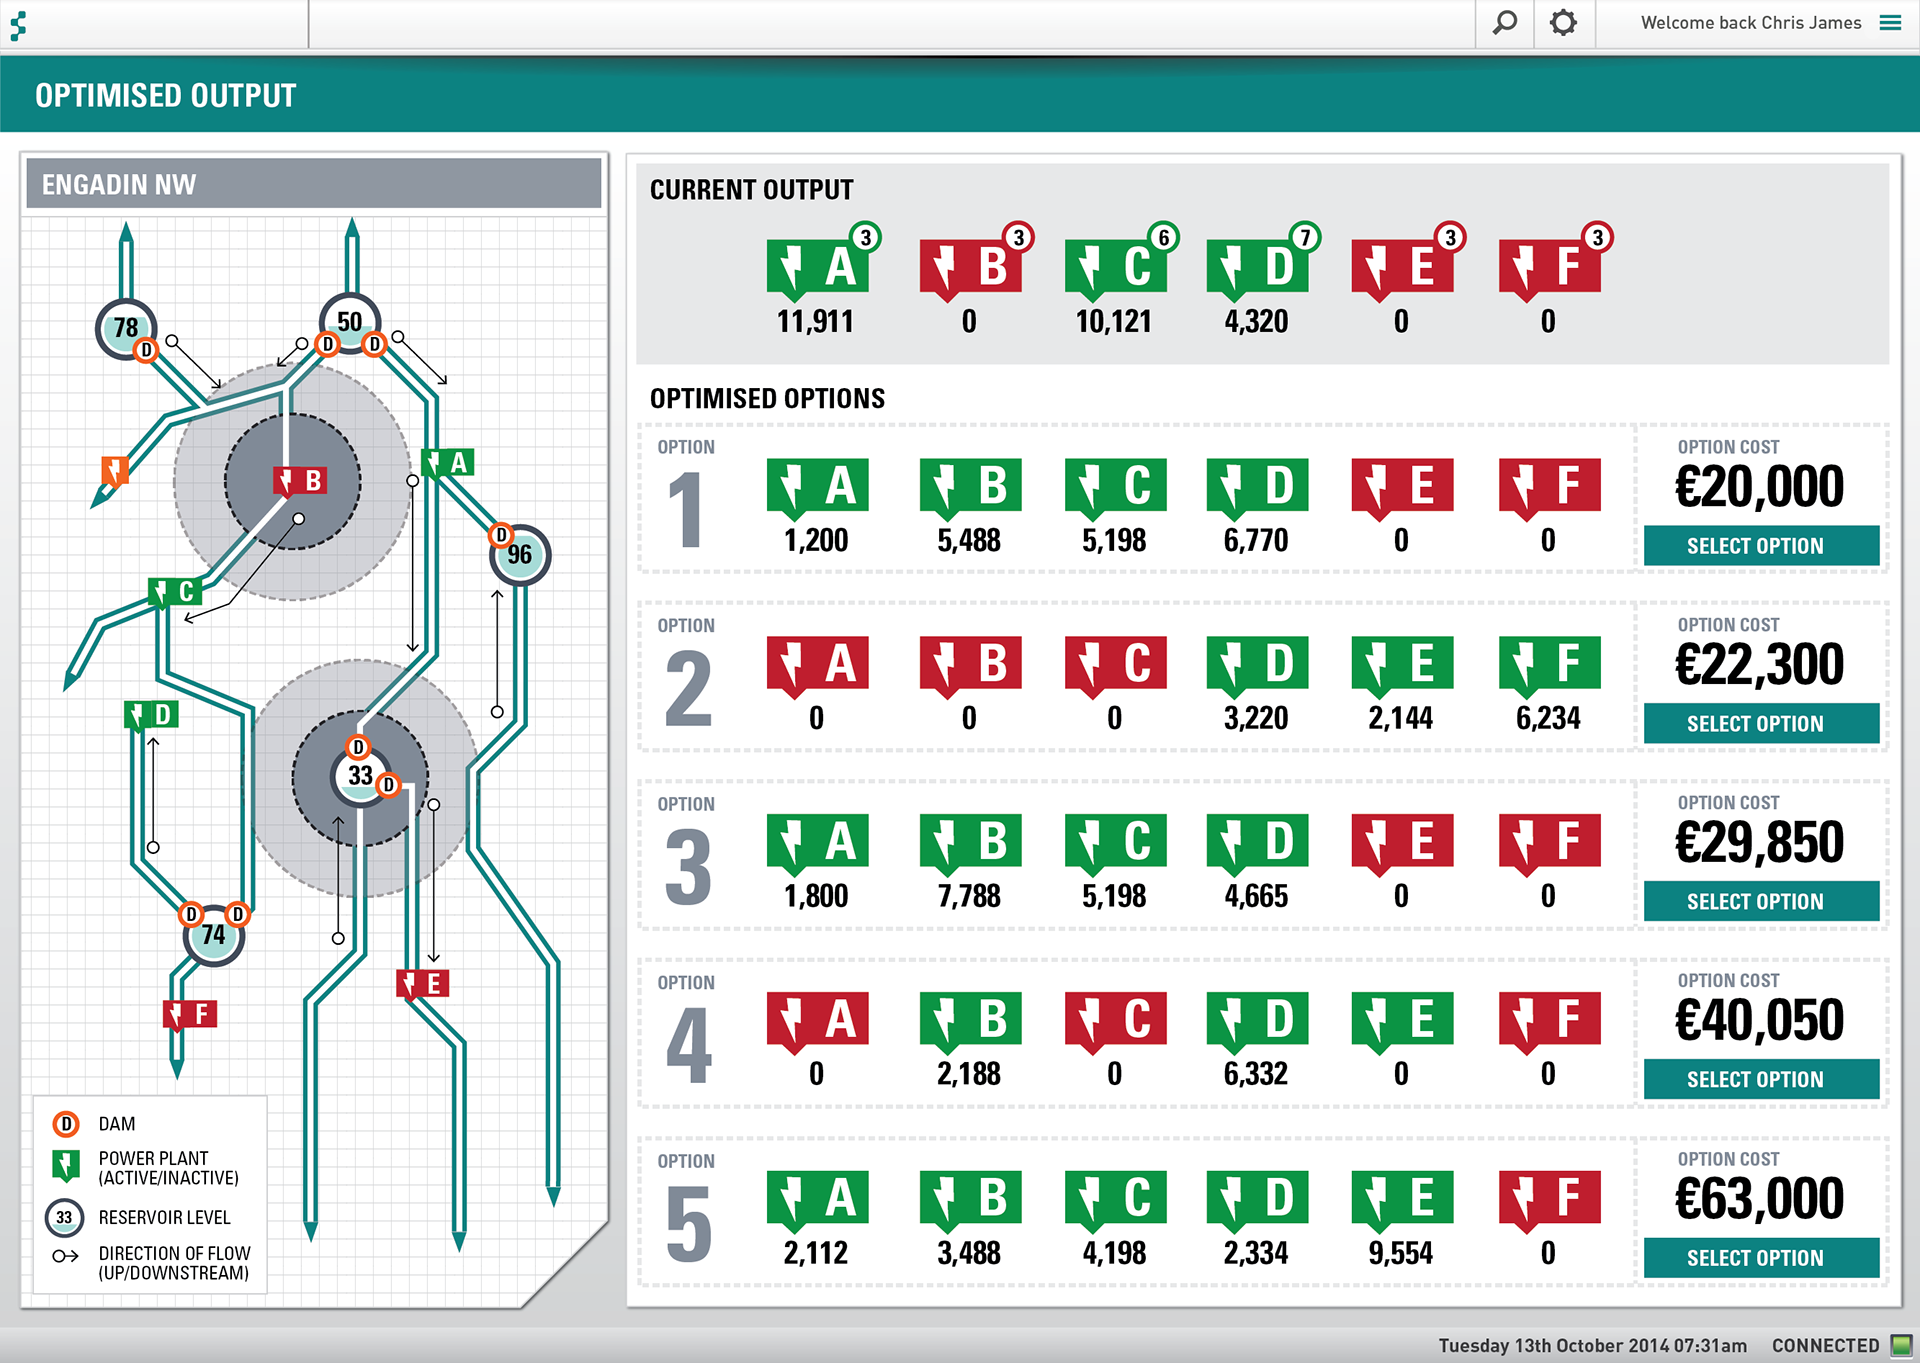Click the reservoir showing level 96
The width and height of the screenshot is (1920, 1363).
521,556
